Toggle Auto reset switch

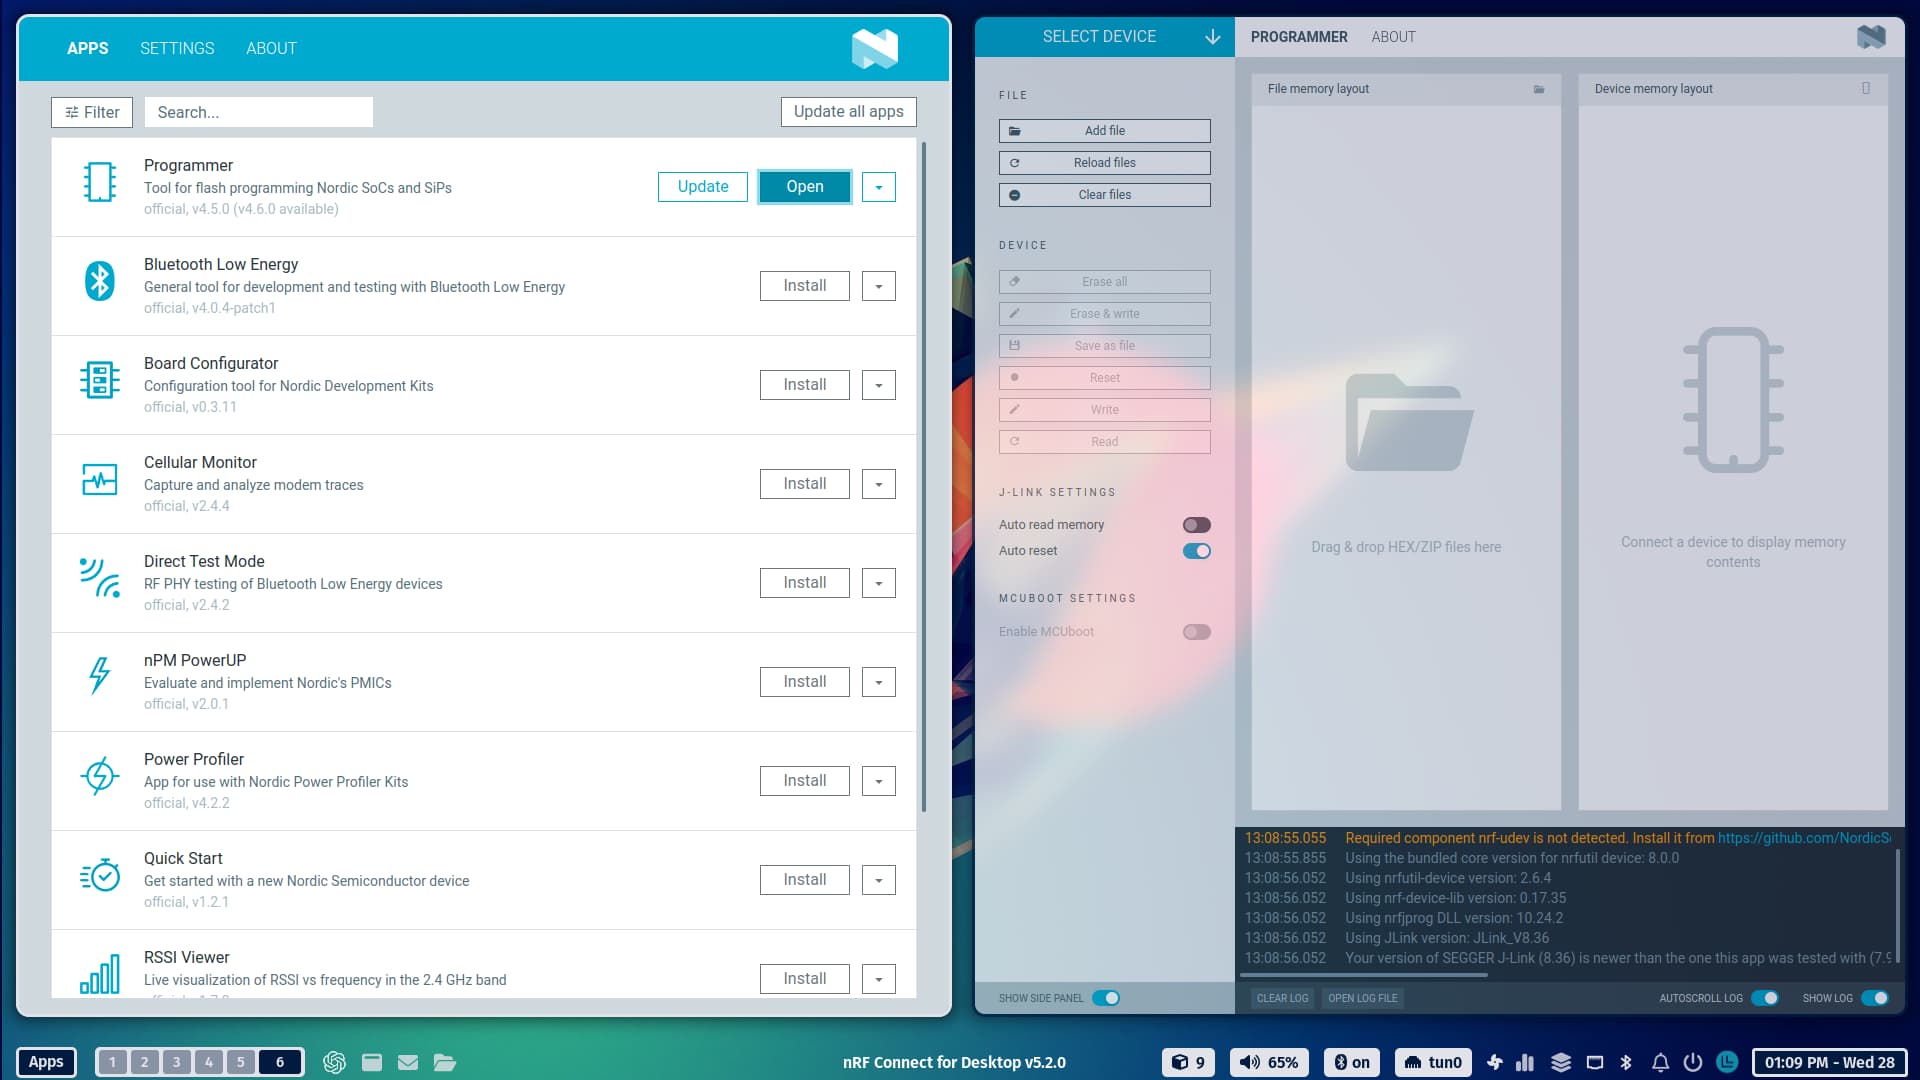1197,551
